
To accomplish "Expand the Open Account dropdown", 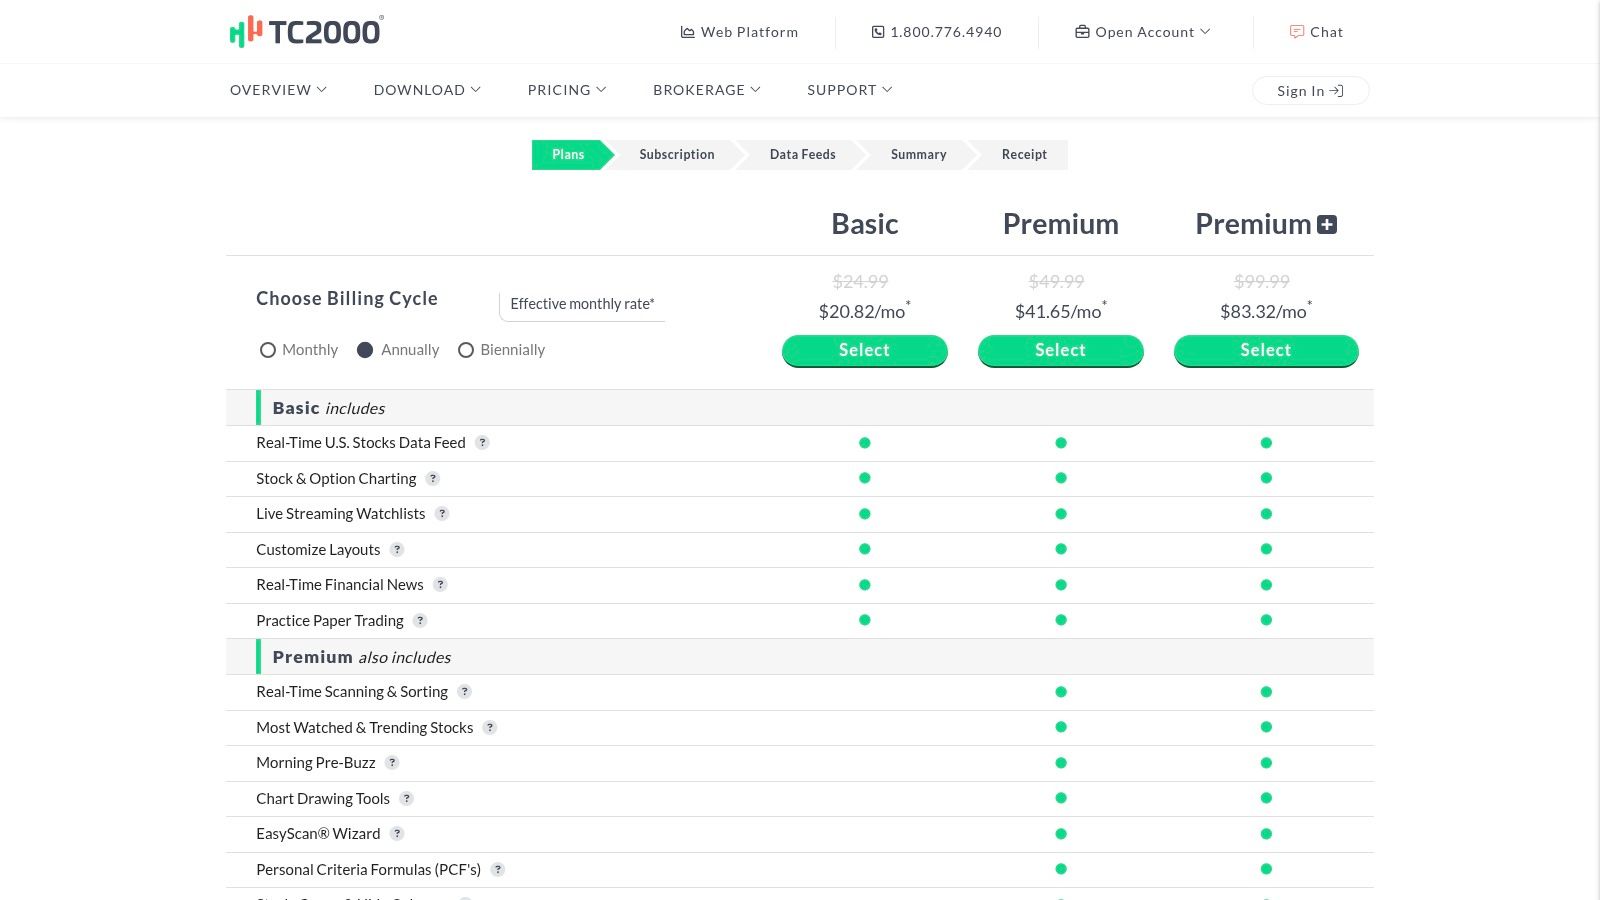I will click(x=1143, y=32).
